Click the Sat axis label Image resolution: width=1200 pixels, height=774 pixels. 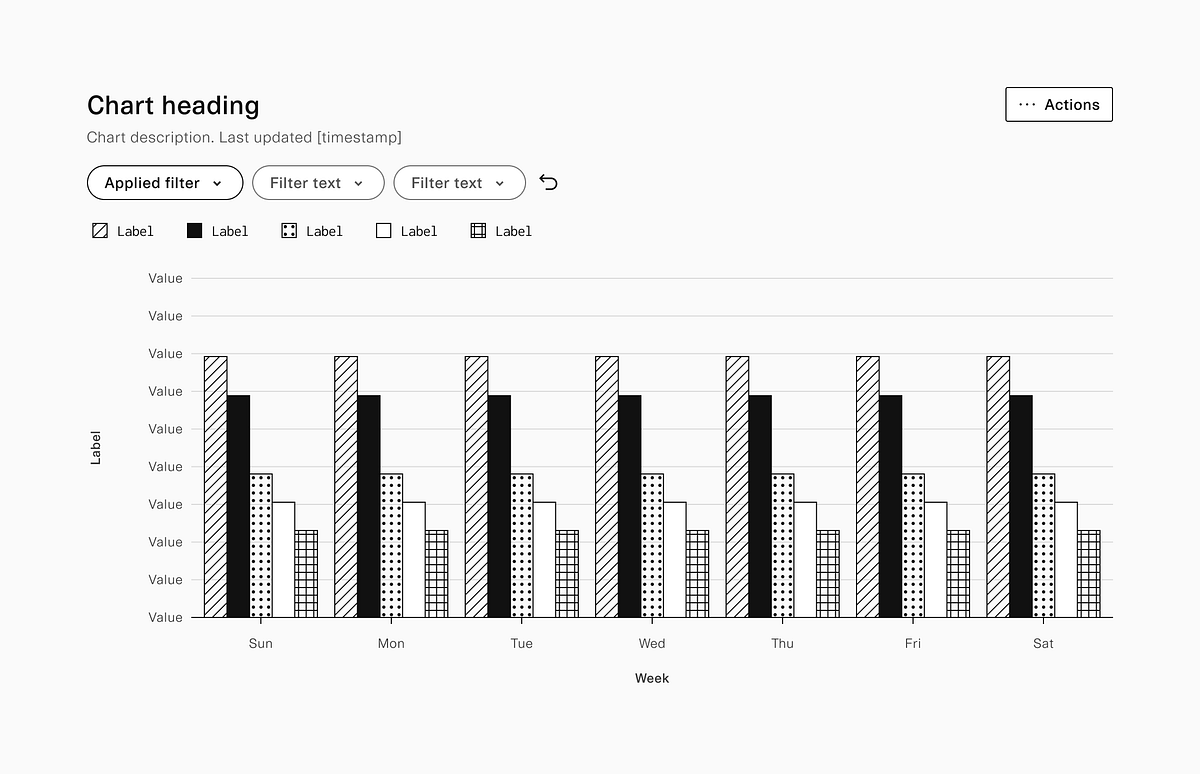click(1043, 643)
